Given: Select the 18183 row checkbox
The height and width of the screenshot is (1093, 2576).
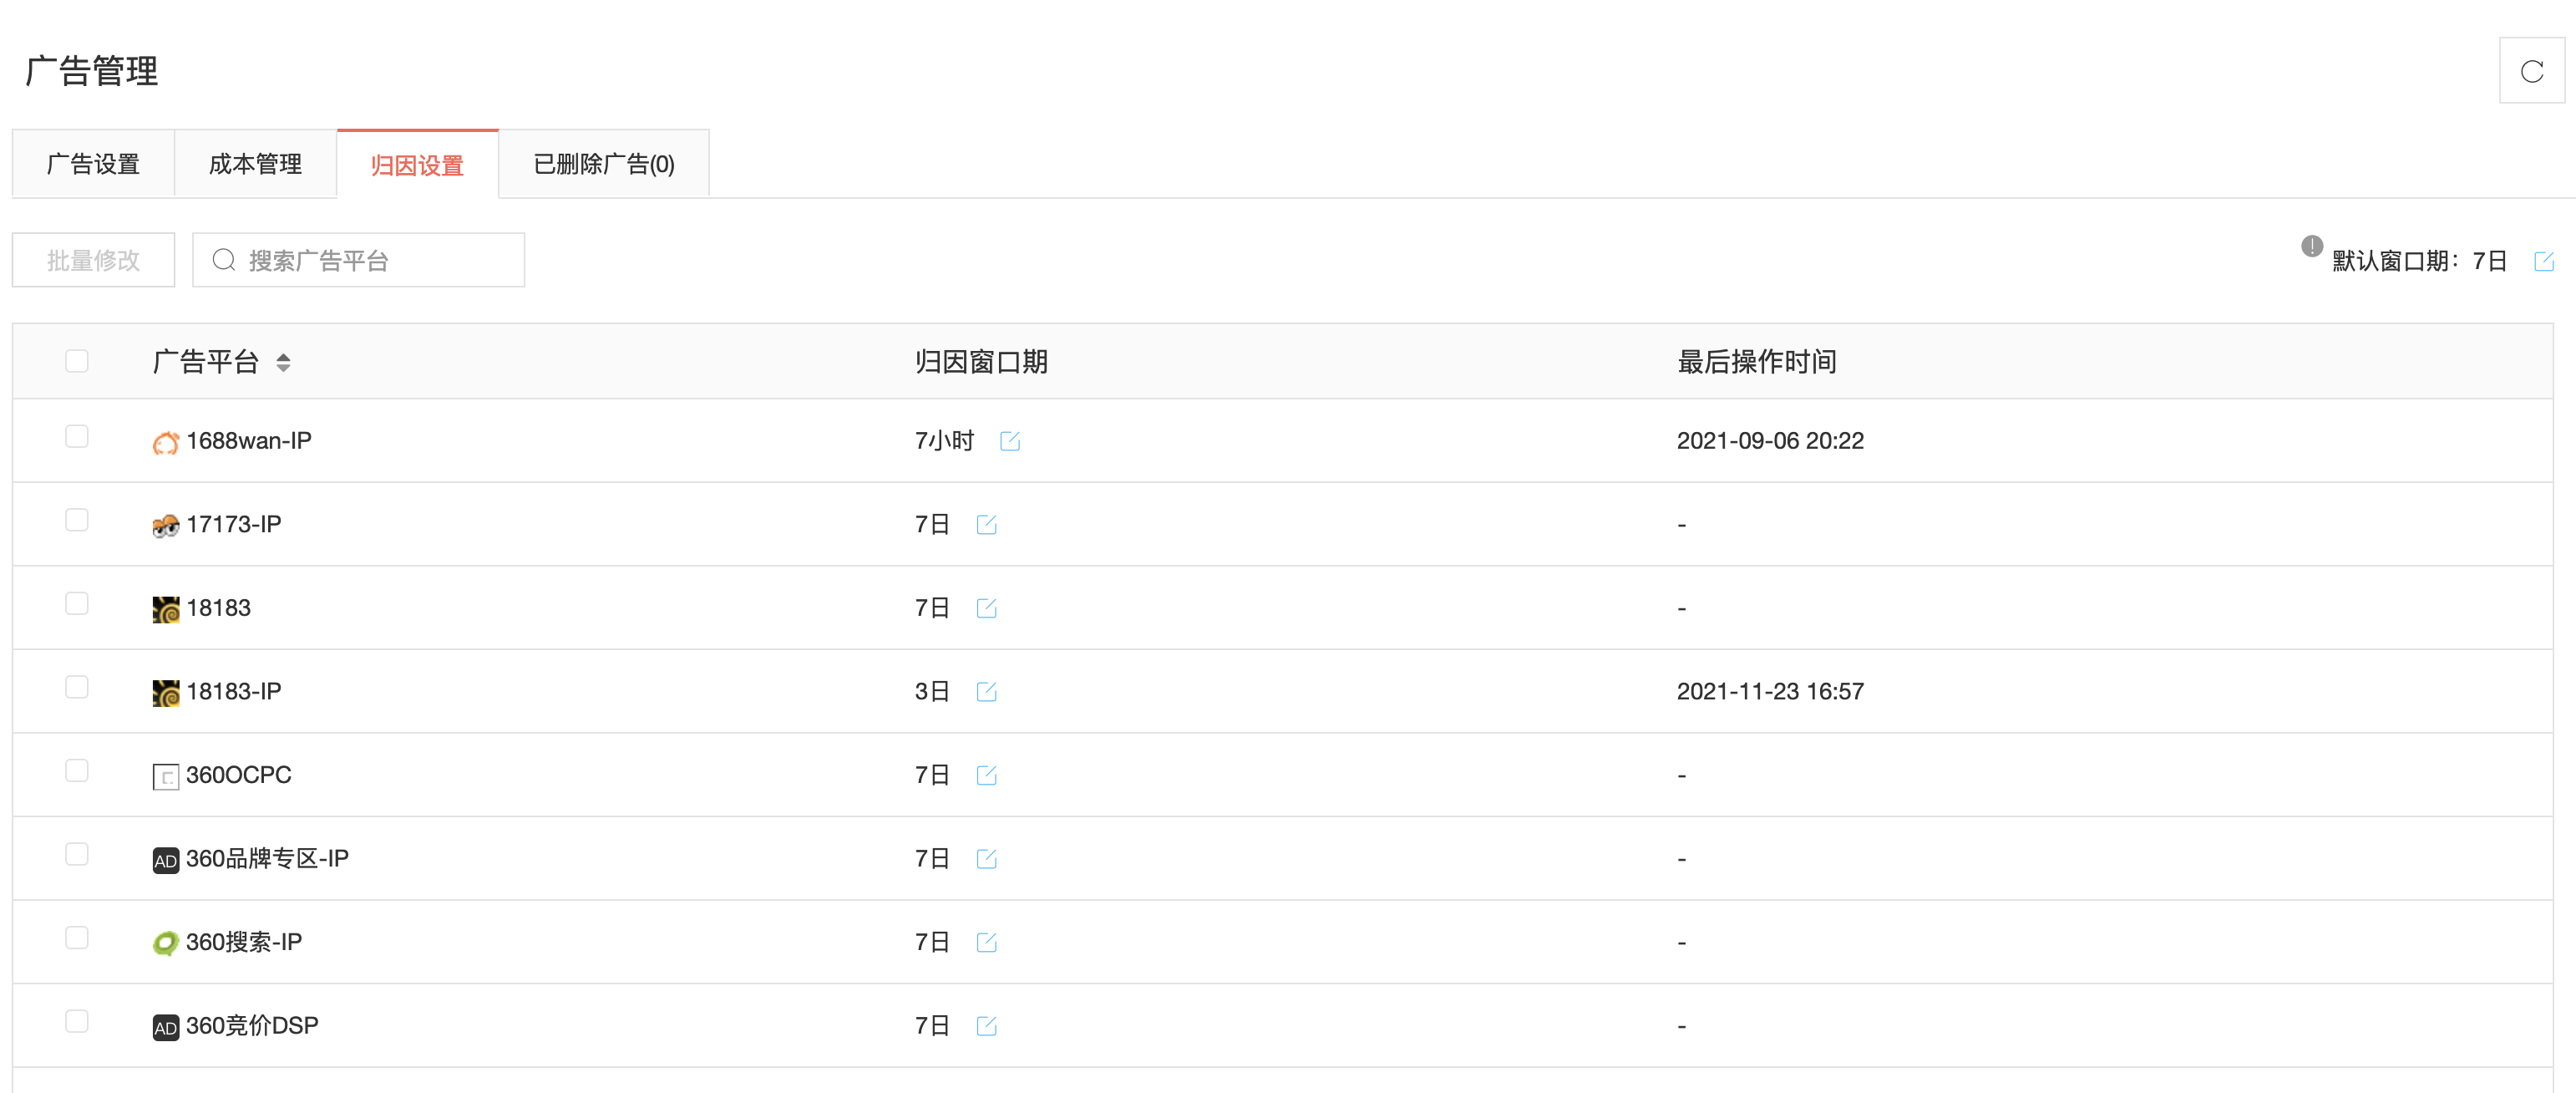Looking at the screenshot, I should (77, 604).
